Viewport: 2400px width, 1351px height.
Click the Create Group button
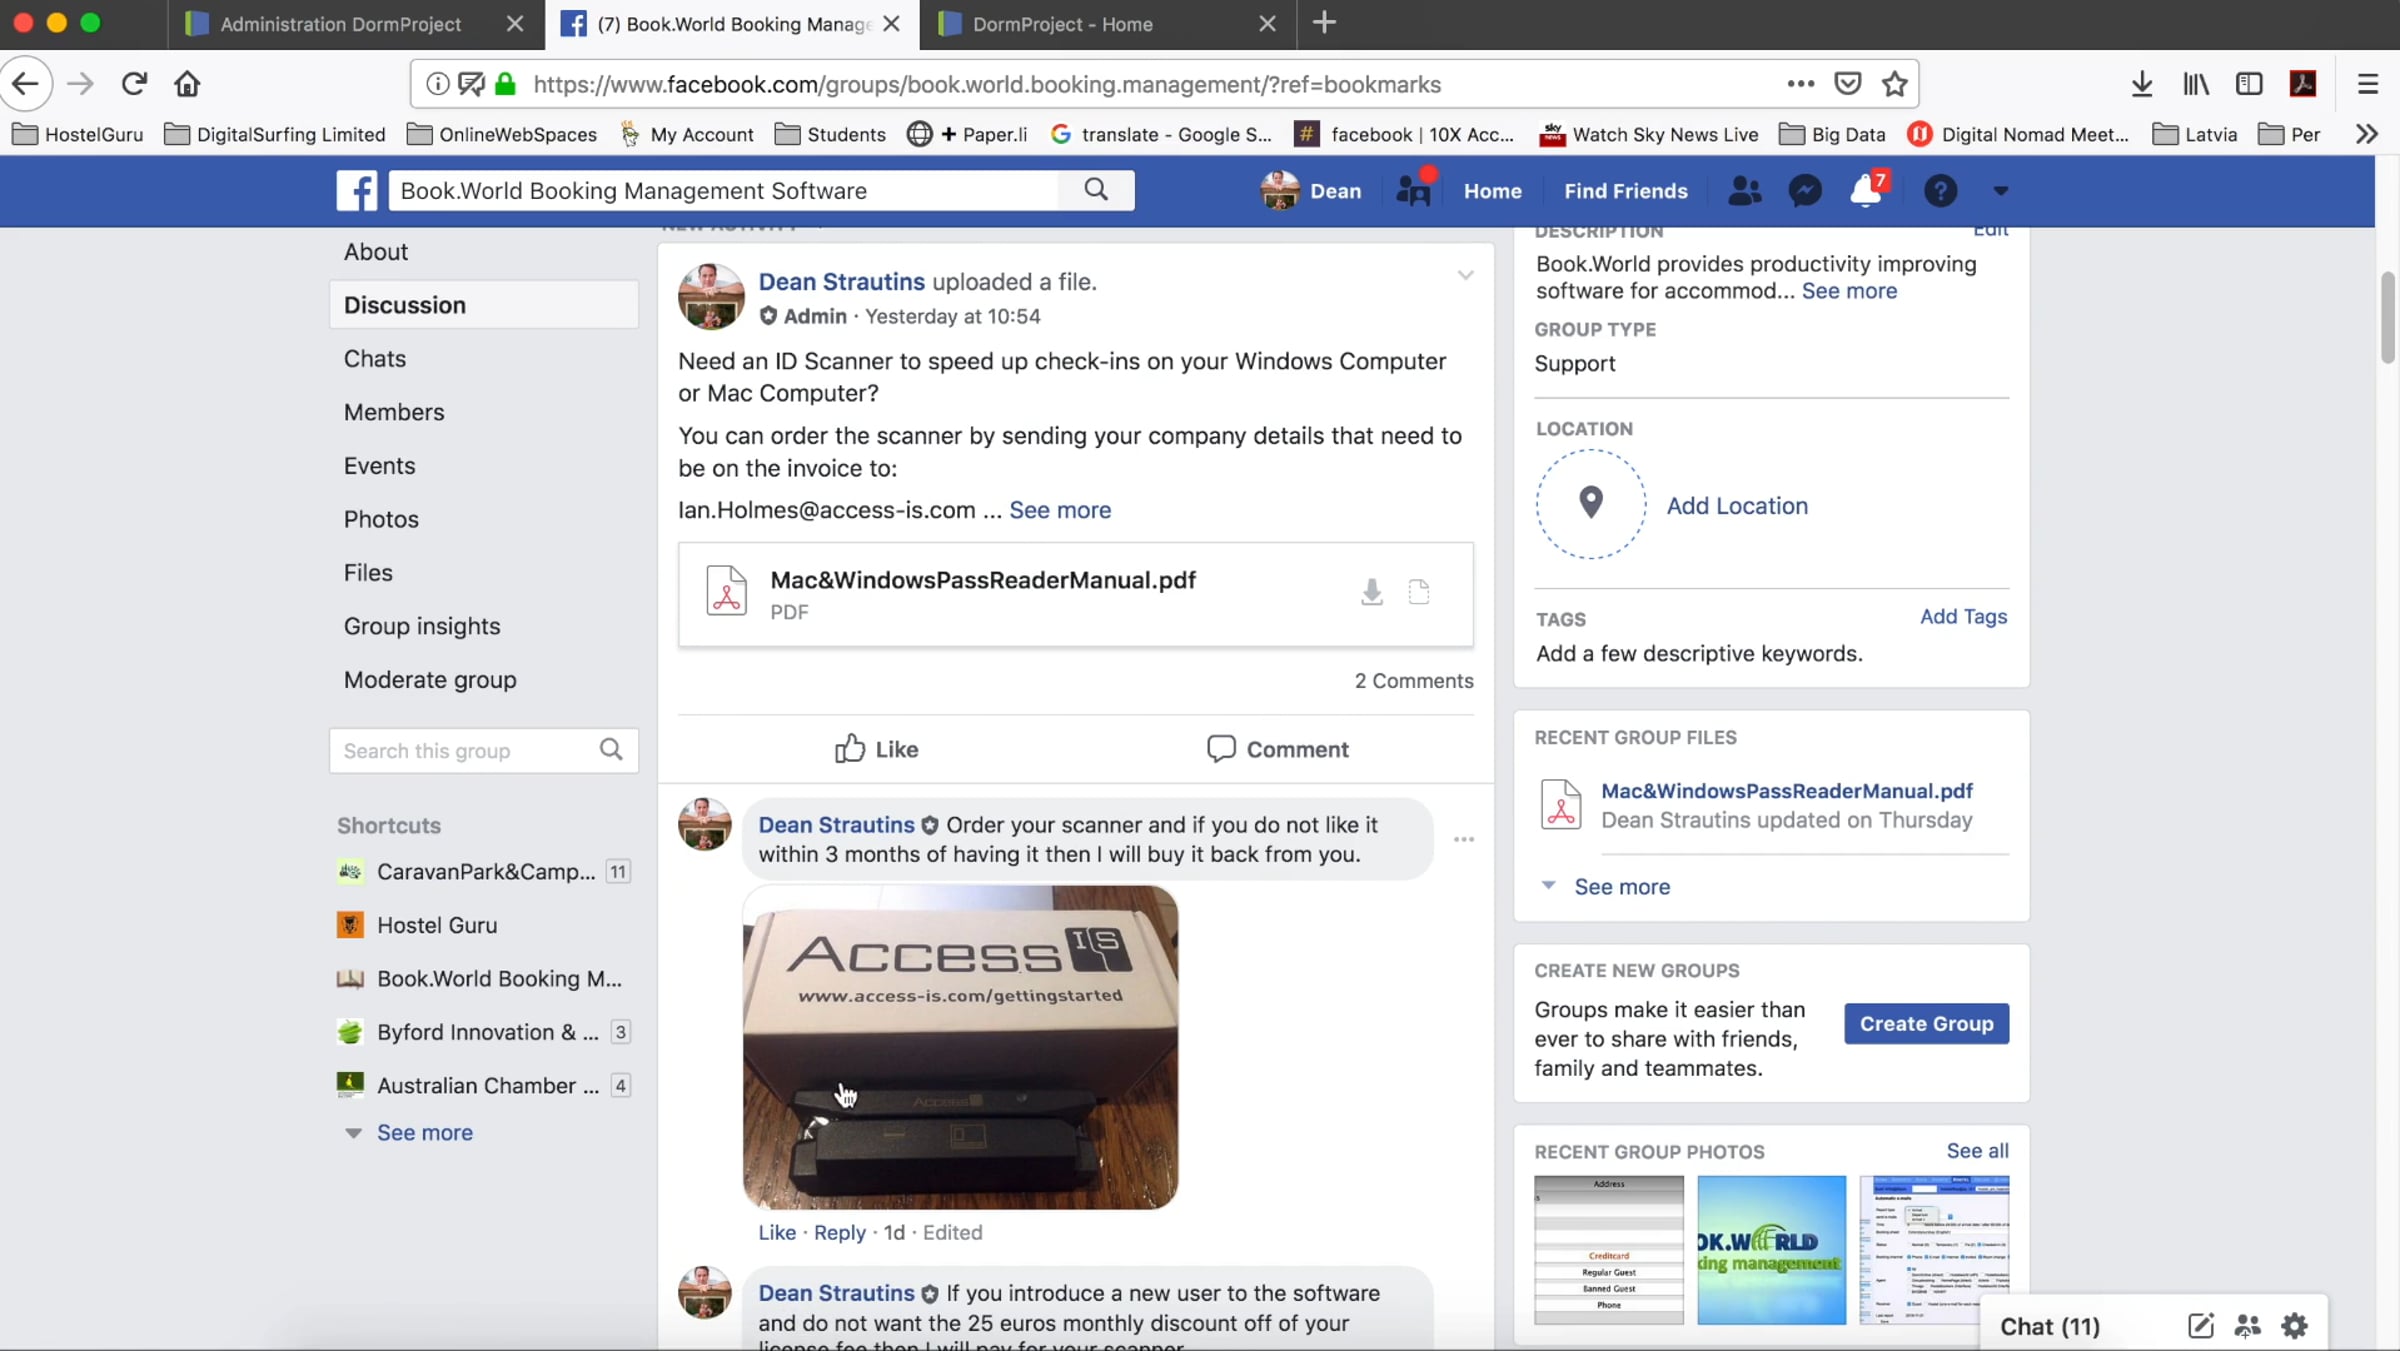pos(1926,1024)
